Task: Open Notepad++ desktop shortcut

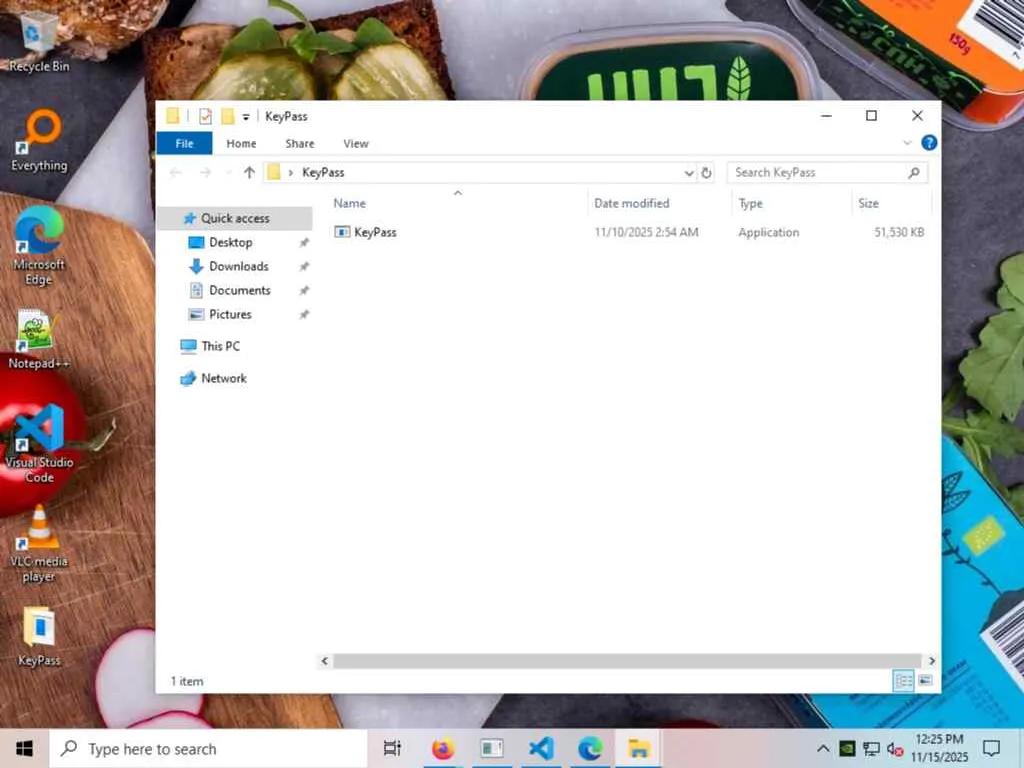Action: [38, 339]
